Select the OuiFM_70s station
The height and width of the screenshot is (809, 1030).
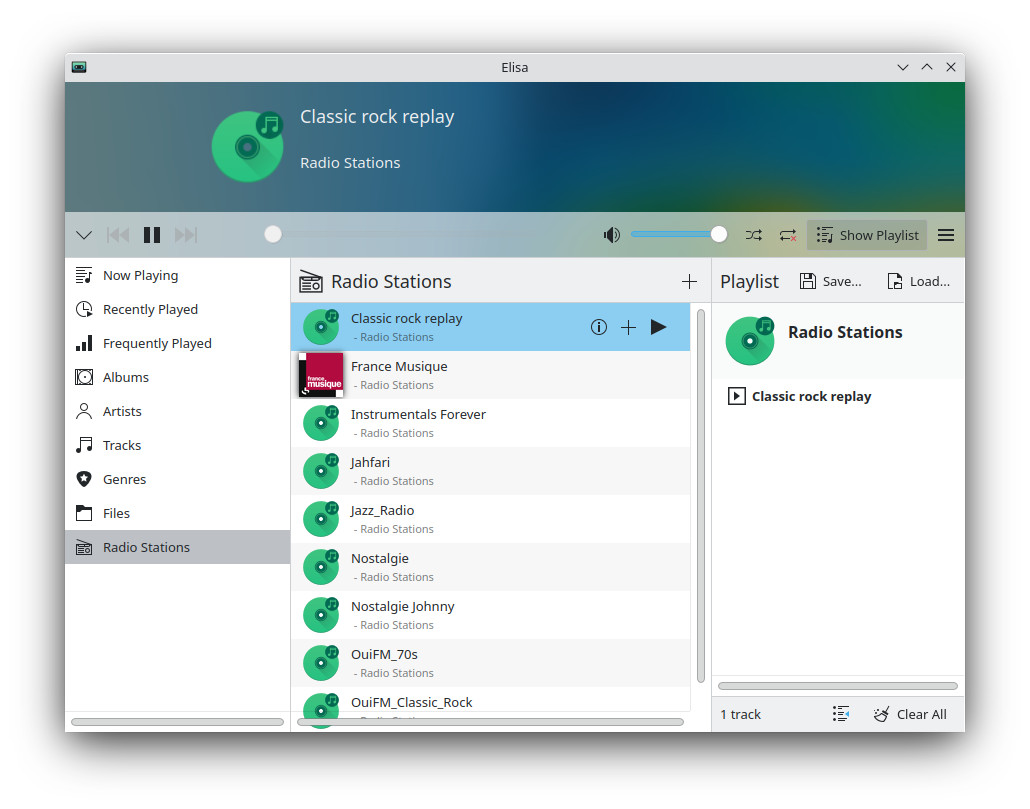coord(490,663)
